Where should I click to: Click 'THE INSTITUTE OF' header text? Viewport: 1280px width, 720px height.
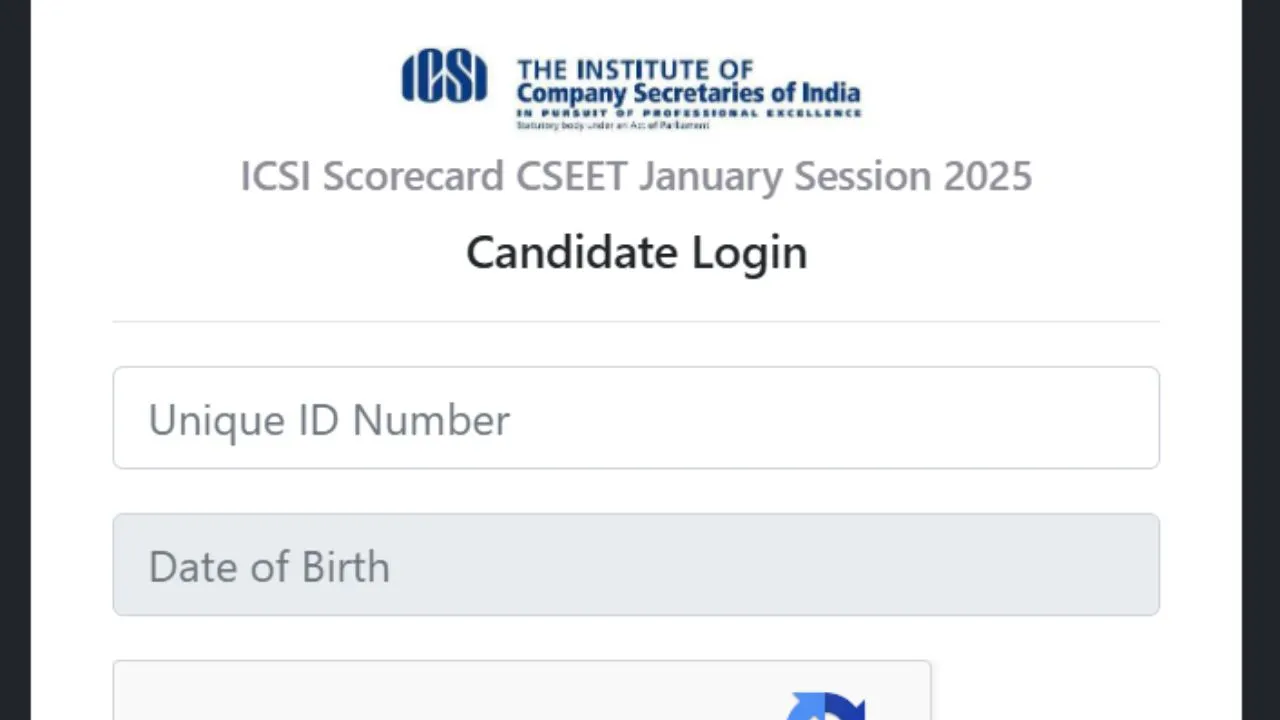[x=635, y=70]
